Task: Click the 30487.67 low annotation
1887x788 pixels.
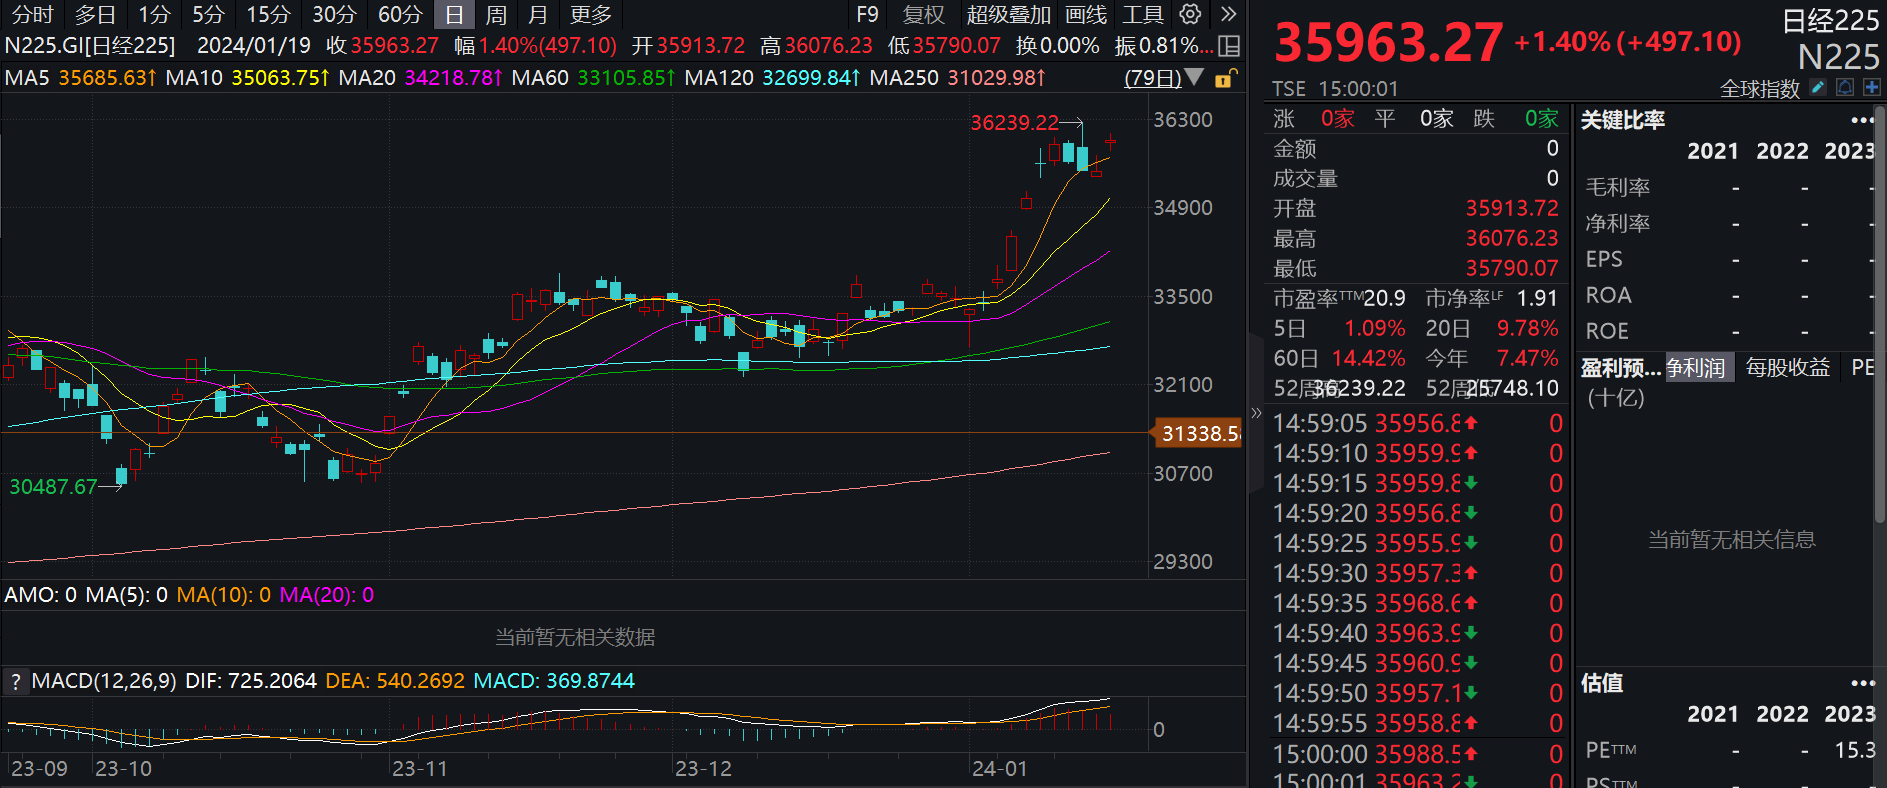Action: tap(53, 486)
